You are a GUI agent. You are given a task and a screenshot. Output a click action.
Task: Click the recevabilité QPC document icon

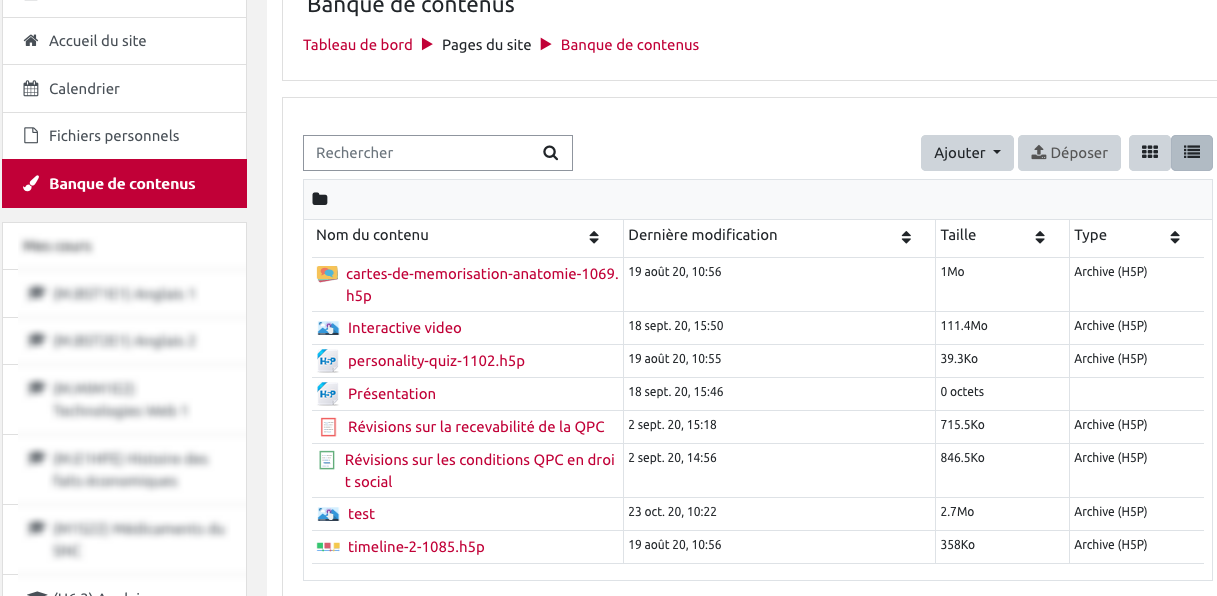tap(328, 427)
